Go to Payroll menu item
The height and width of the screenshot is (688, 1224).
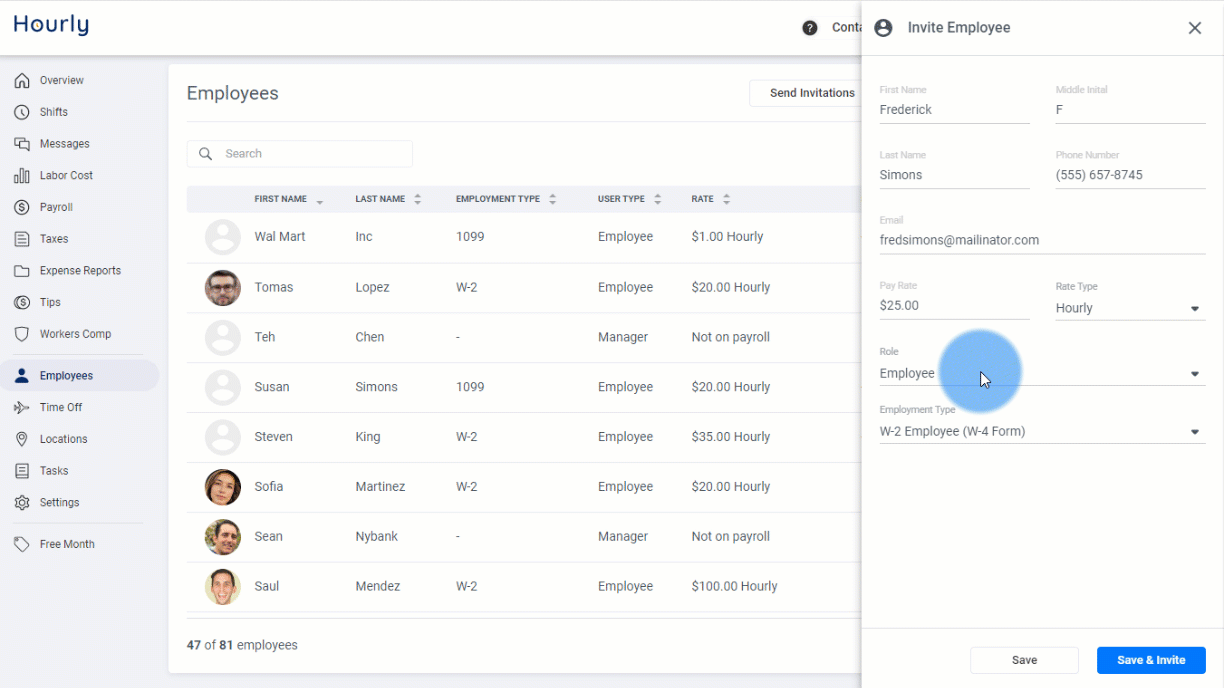[56, 207]
